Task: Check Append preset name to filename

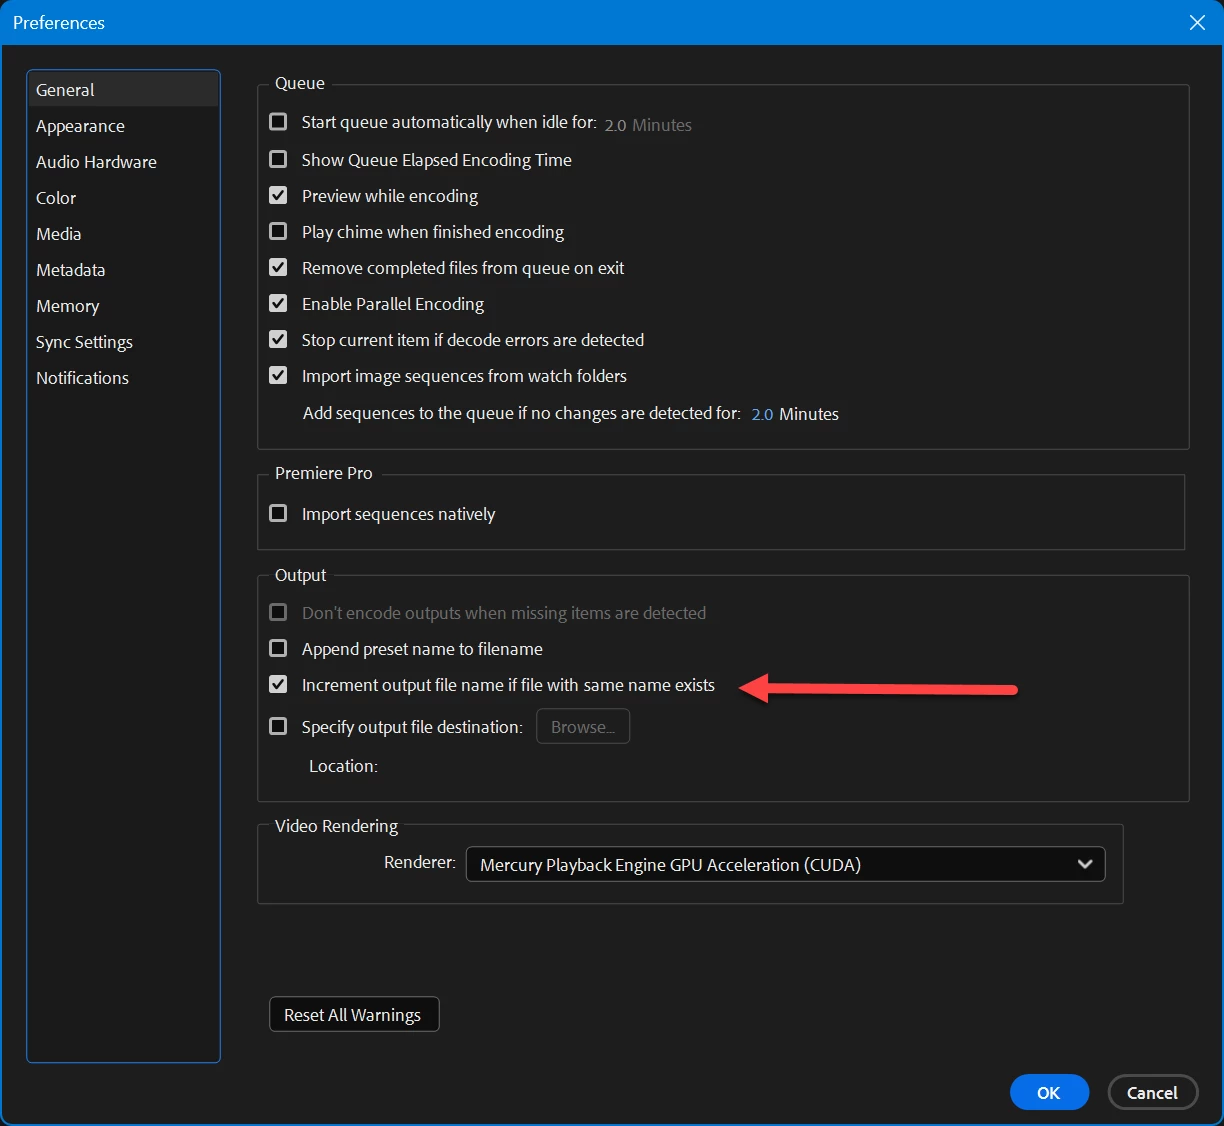Action: tap(278, 648)
